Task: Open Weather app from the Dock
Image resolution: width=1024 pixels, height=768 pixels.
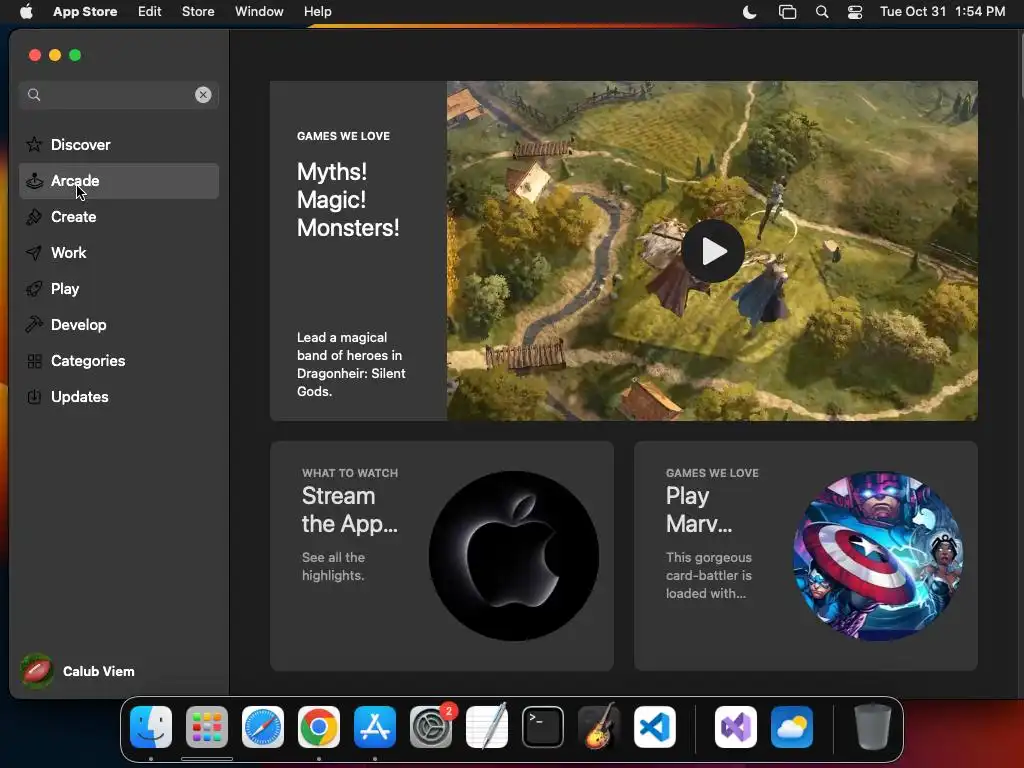Action: point(792,727)
